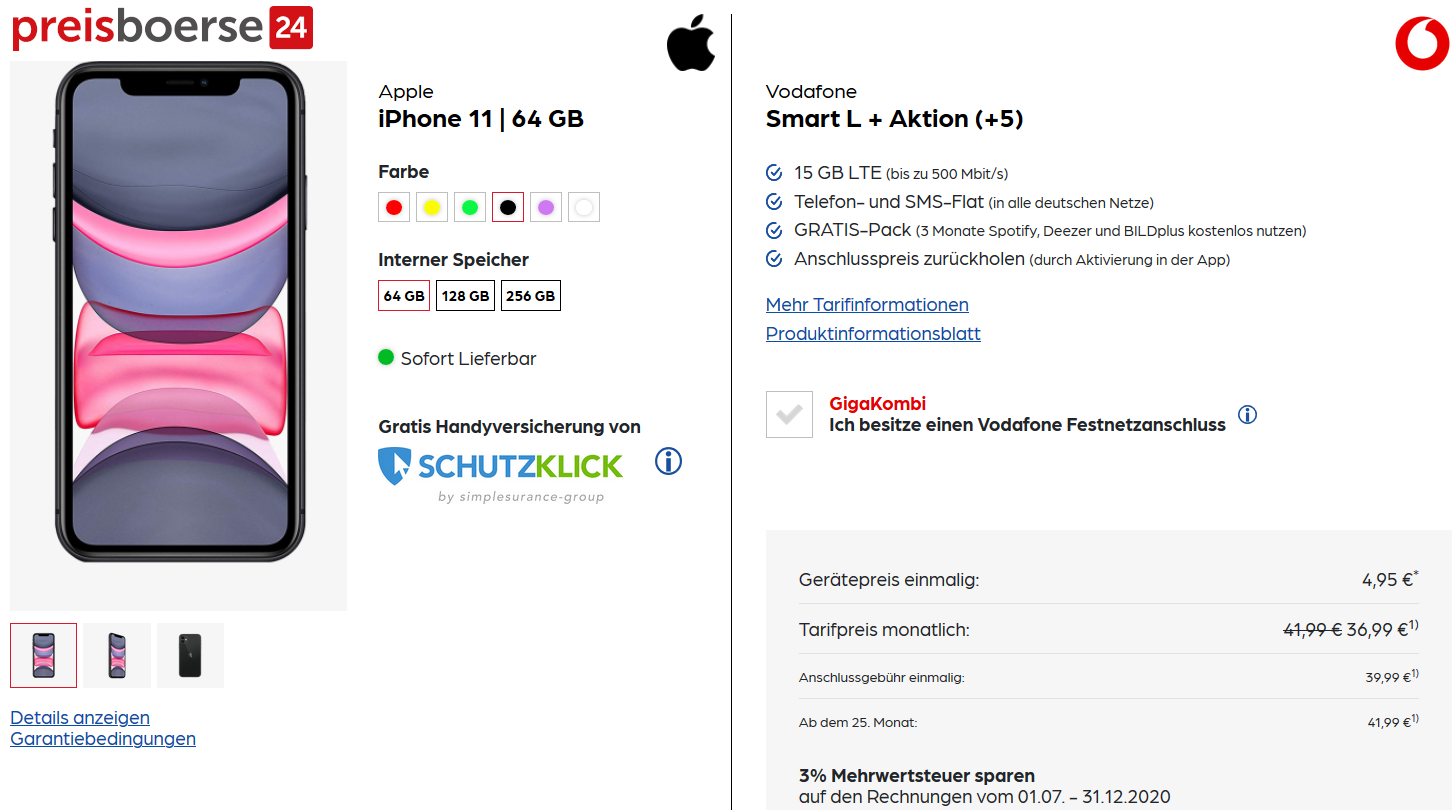Choose the 256 GB storage option
This screenshot has width=1456, height=810.
pos(530,296)
